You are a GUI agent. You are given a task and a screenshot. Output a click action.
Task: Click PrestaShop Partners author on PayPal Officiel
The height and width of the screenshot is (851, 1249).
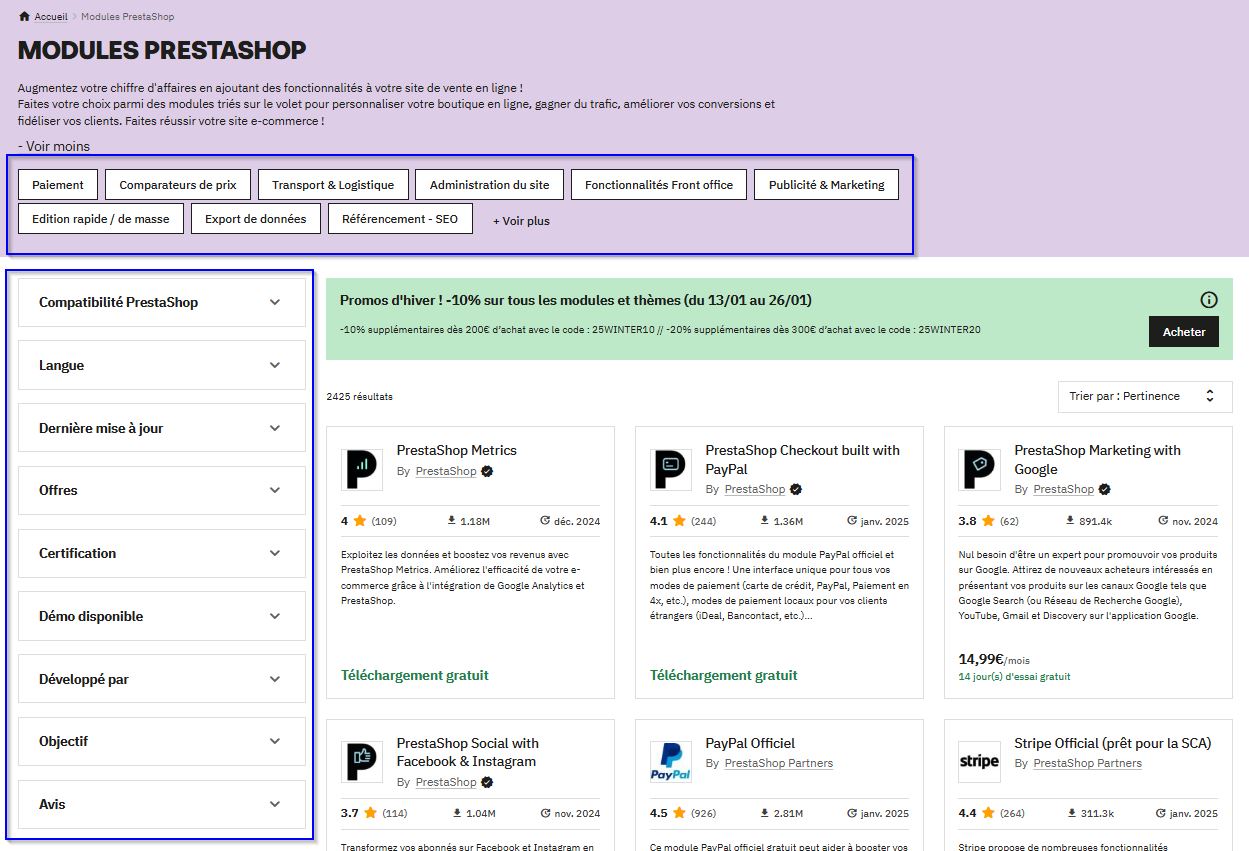click(x=779, y=763)
